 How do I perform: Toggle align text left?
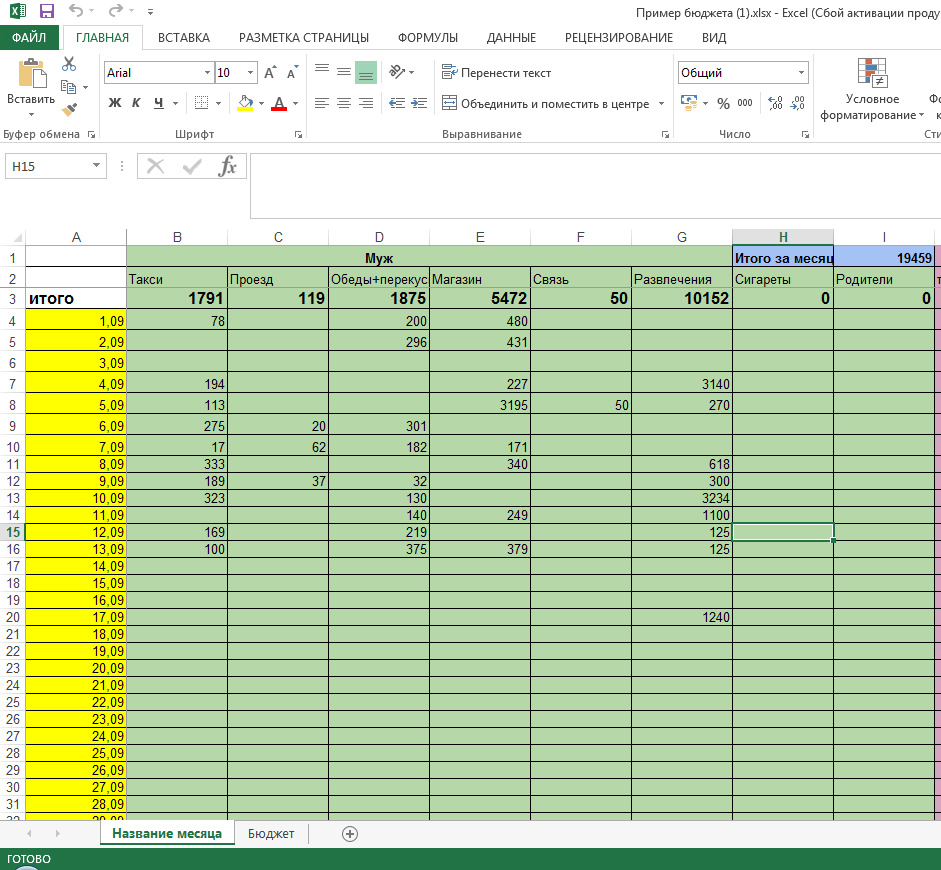point(322,103)
